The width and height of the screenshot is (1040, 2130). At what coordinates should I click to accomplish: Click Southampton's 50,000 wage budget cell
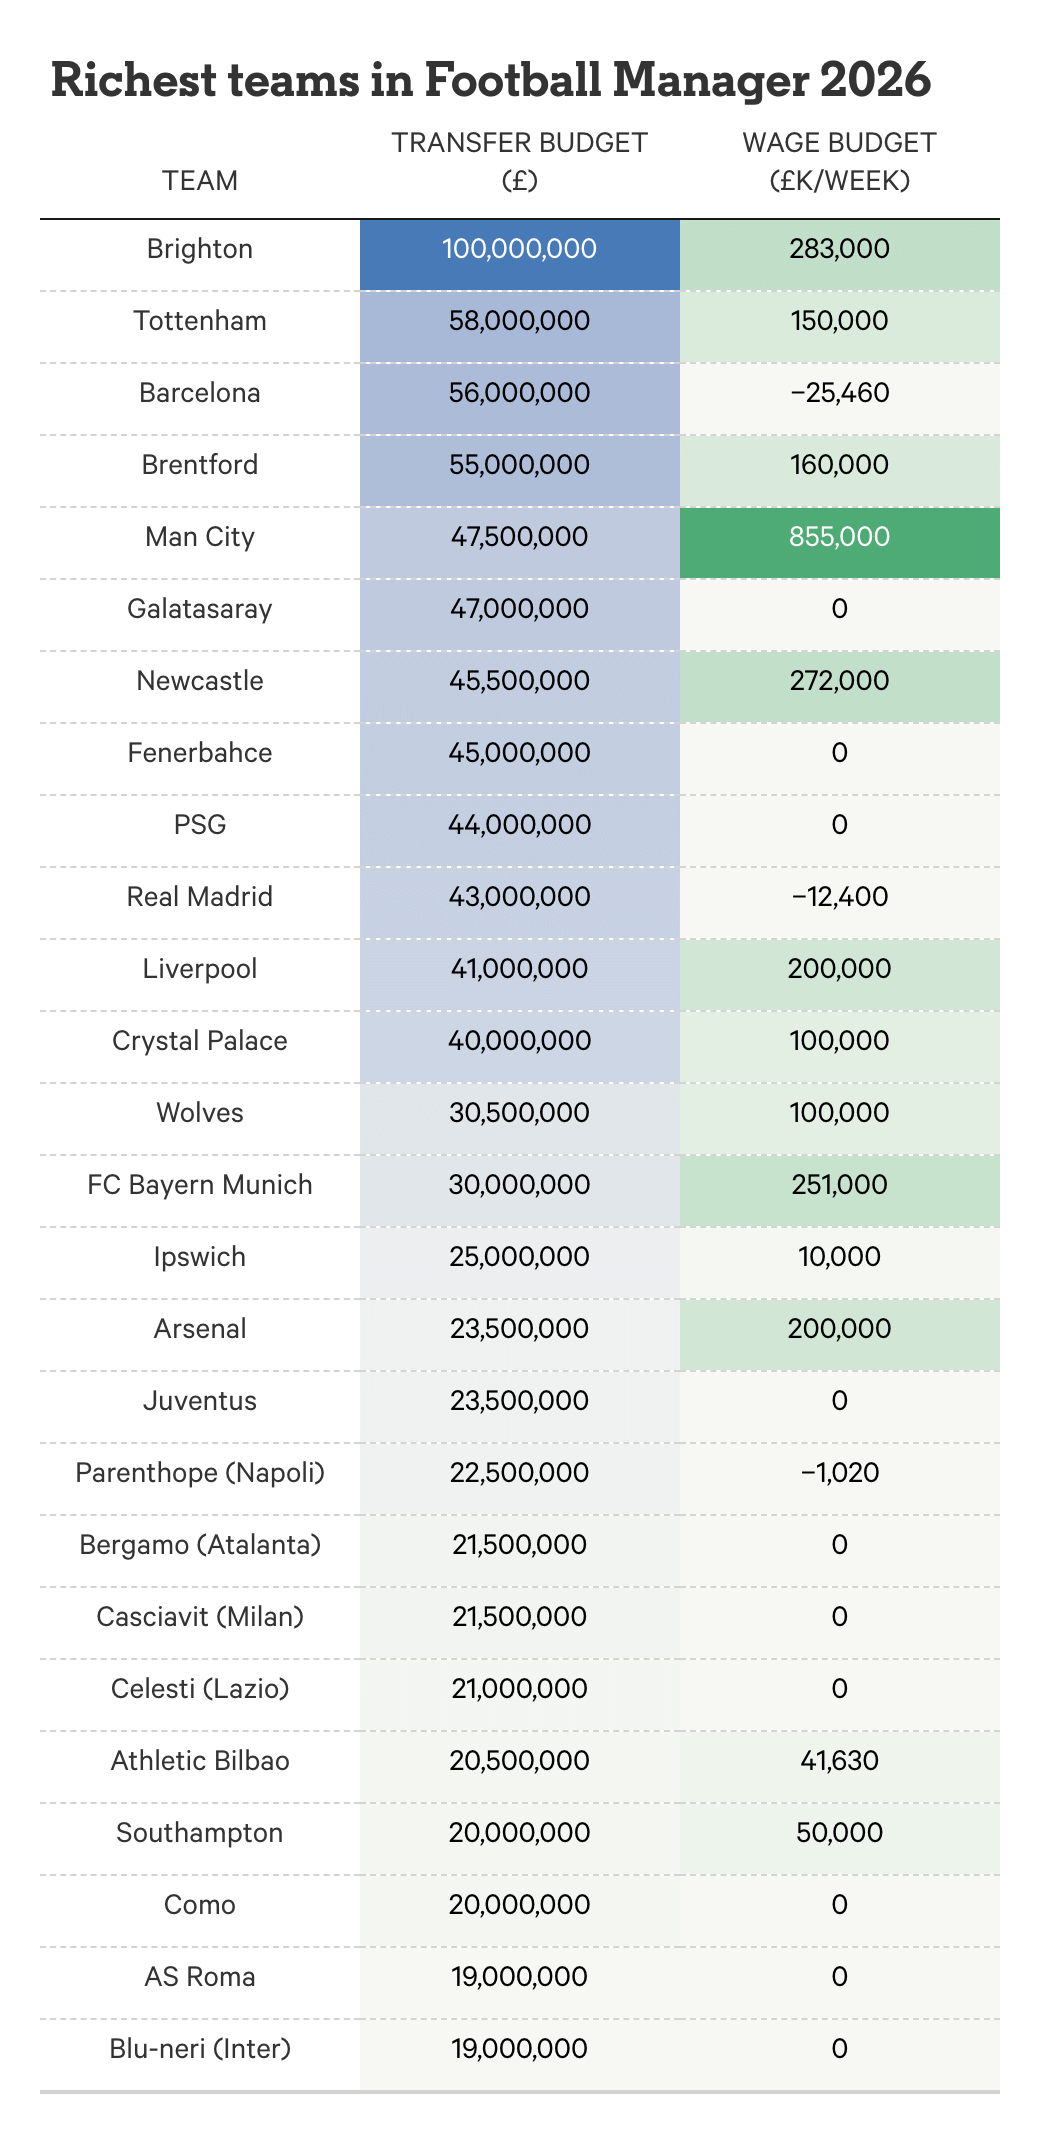point(839,1833)
